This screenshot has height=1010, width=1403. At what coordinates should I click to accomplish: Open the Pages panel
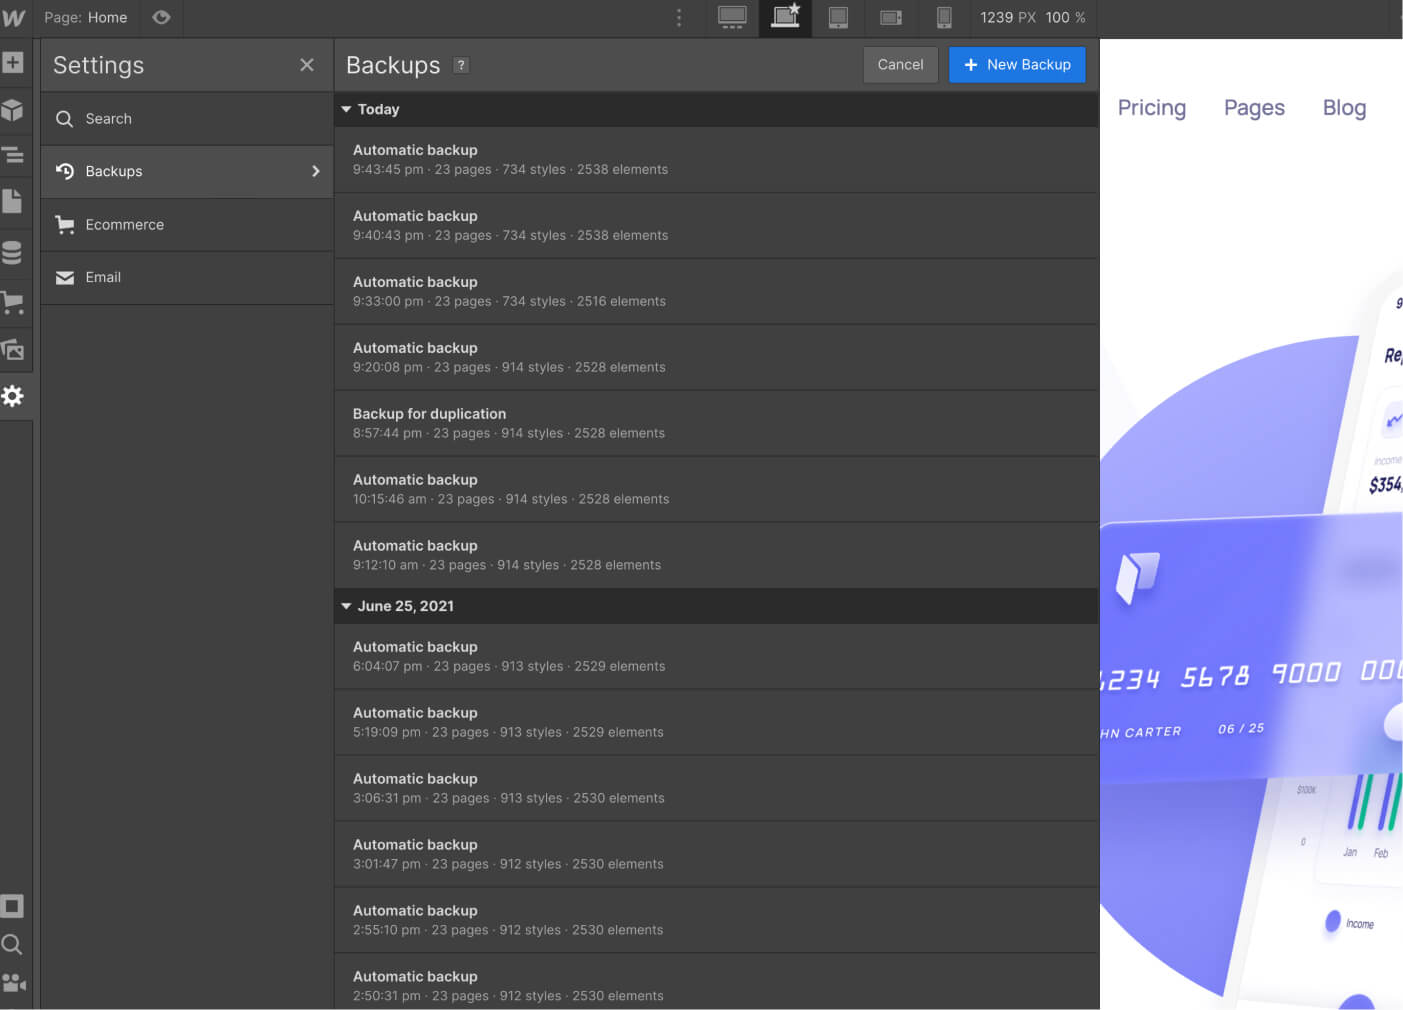click(x=14, y=201)
